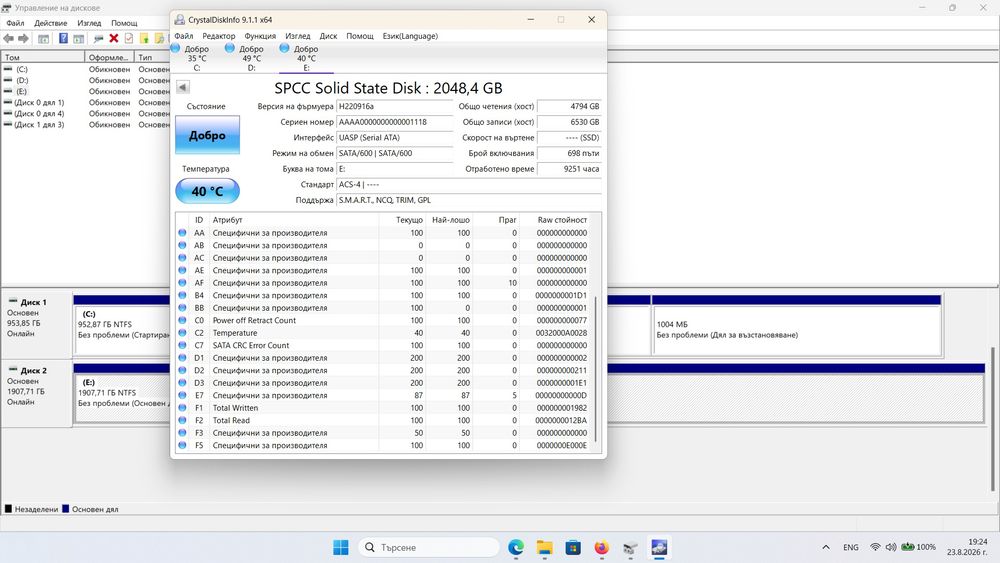Open Microsoft Store from the taskbar

573,547
